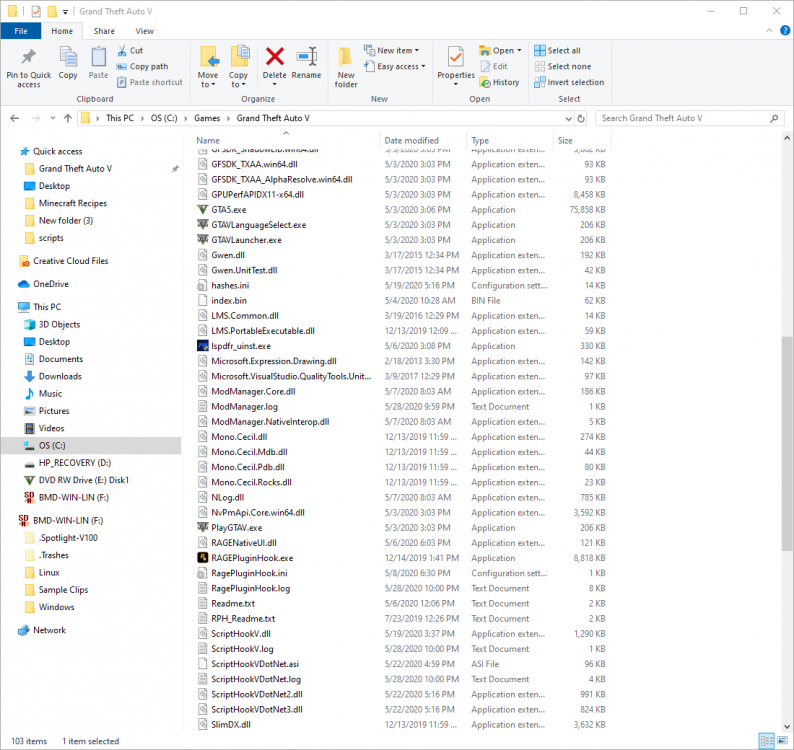Open Quick Access Toolbar customize arrow
The image size is (794, 750).
click(65, 12)
